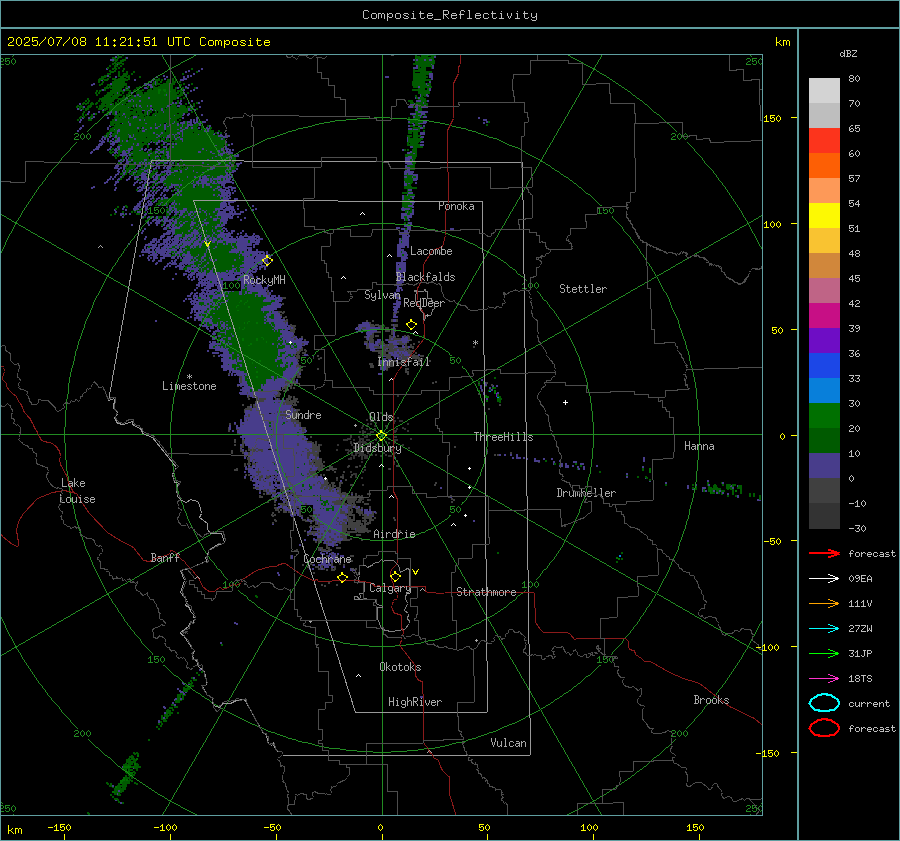
Task: Select the orange swatch between 60 and 57 dBZ
Action: [824, 166]
